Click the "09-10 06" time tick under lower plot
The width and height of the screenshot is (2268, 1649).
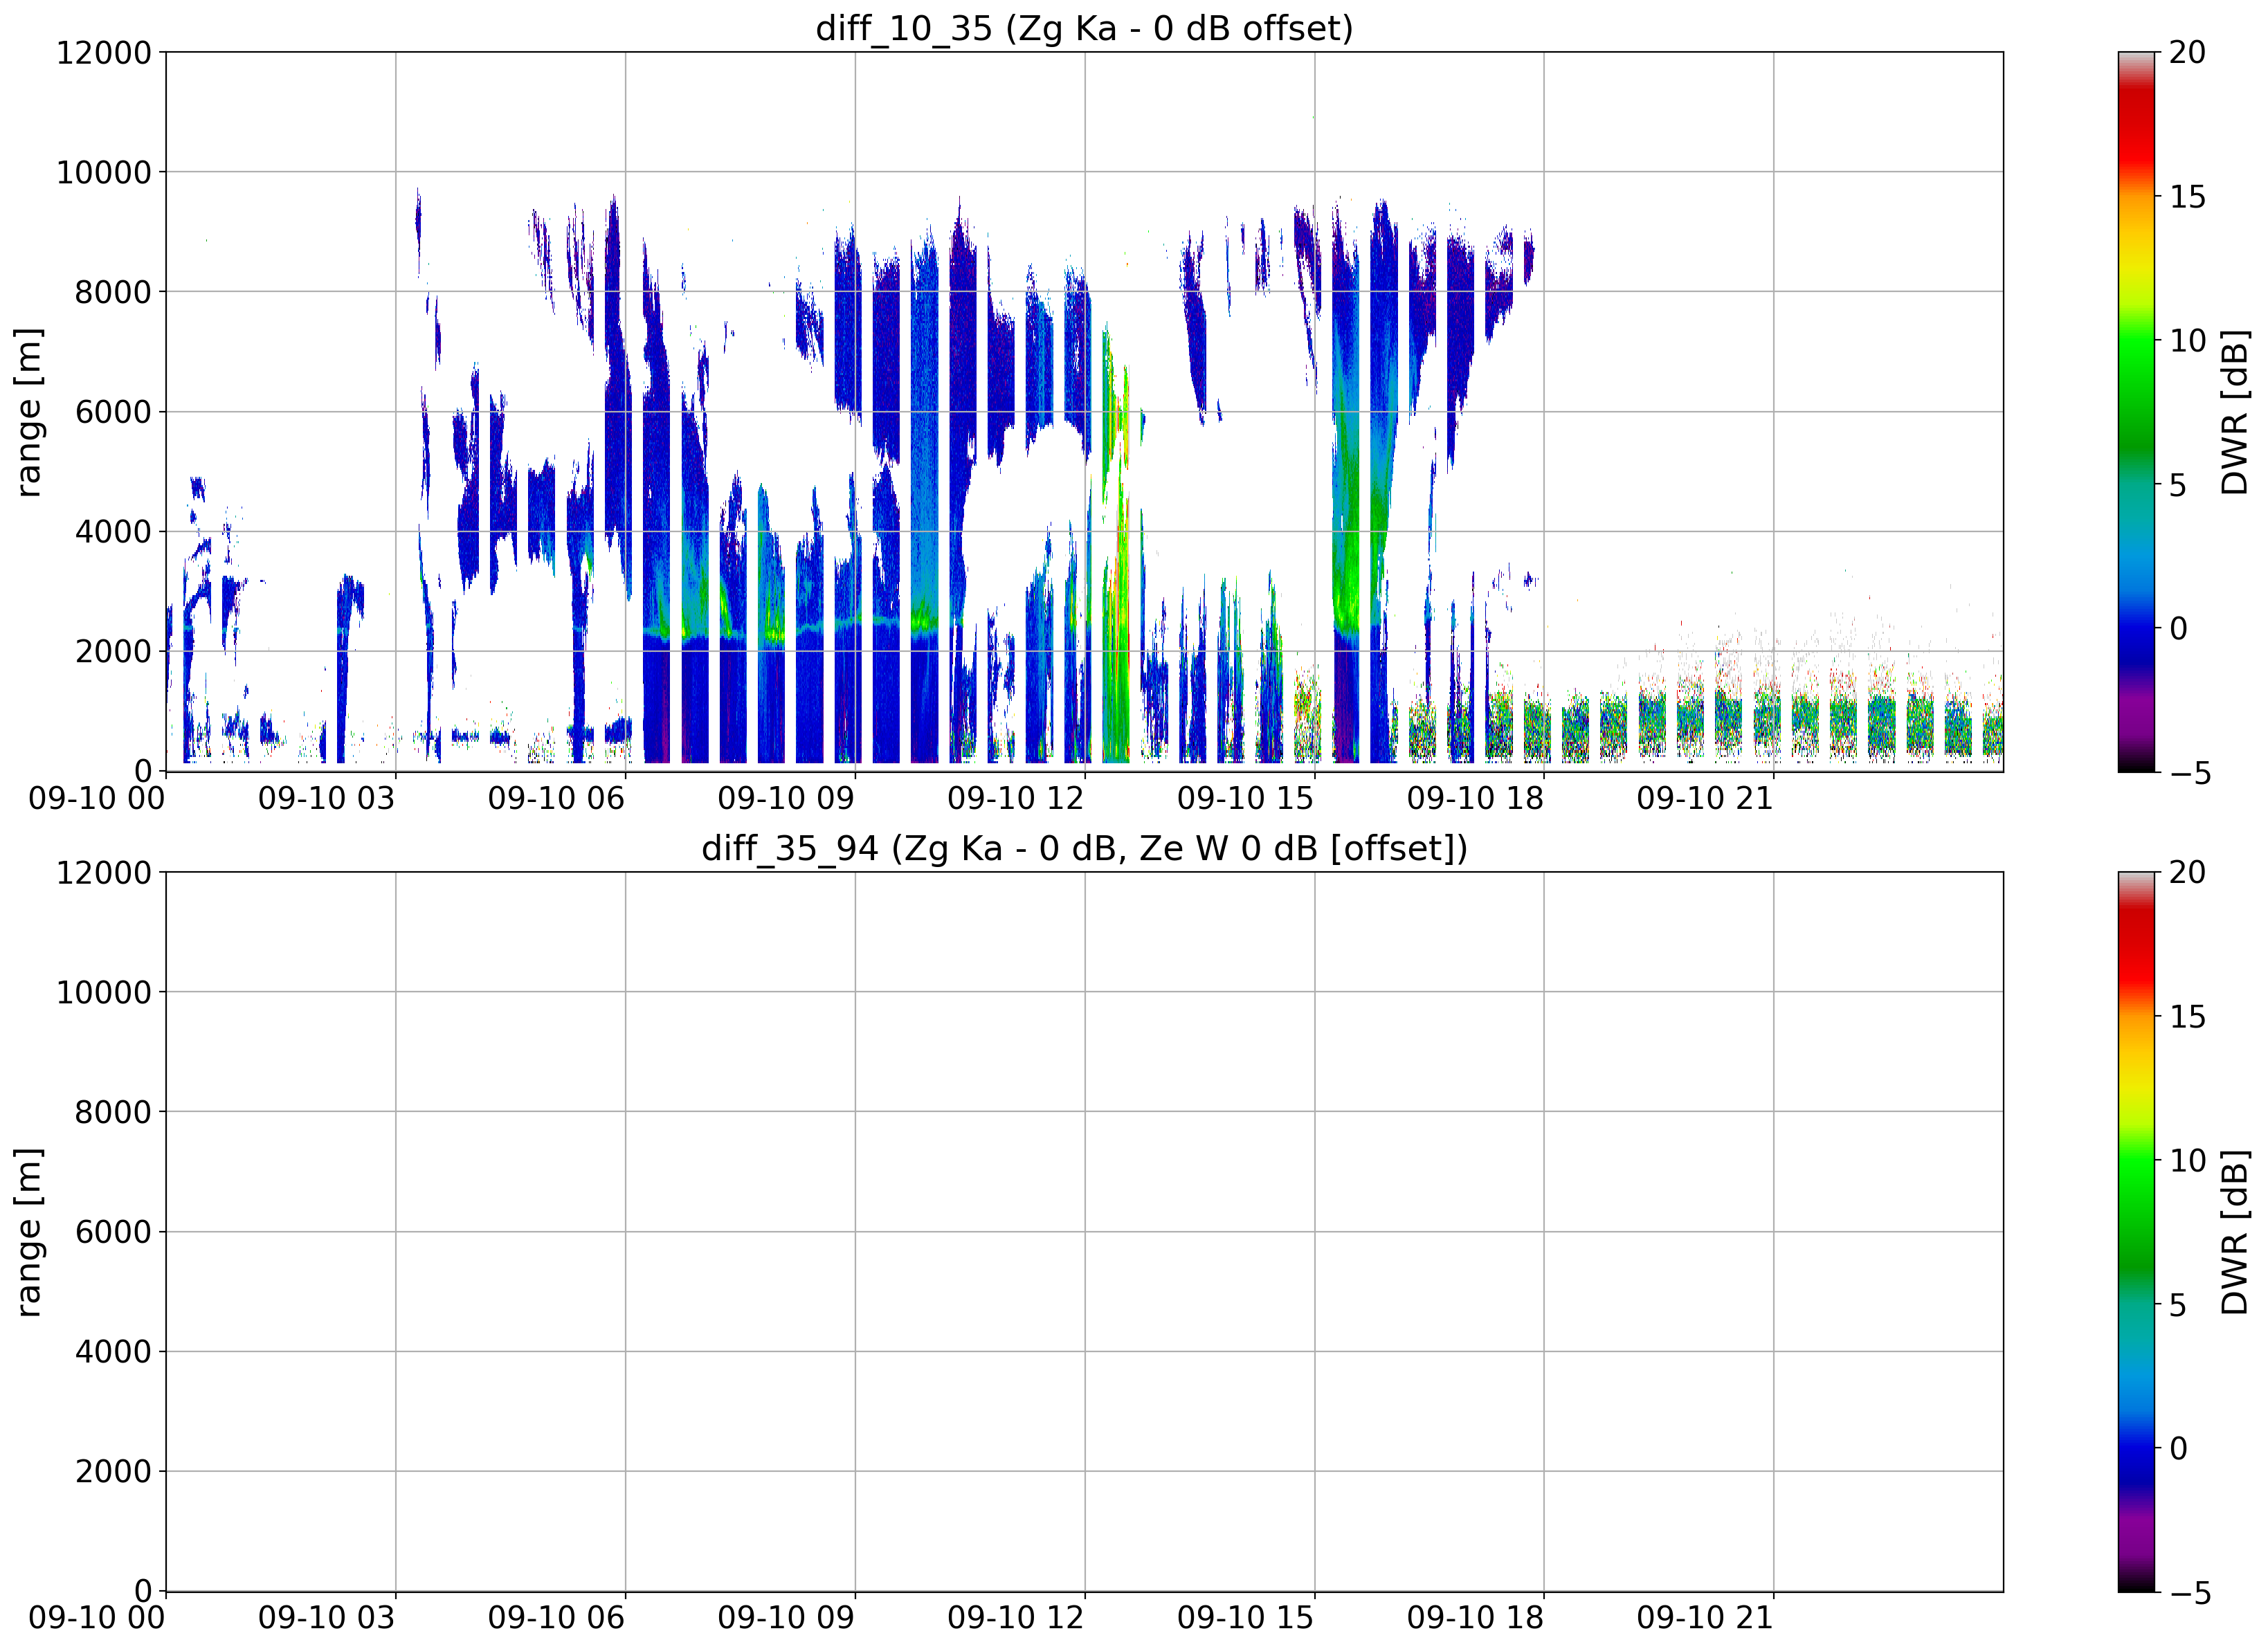click(557, 1618)
